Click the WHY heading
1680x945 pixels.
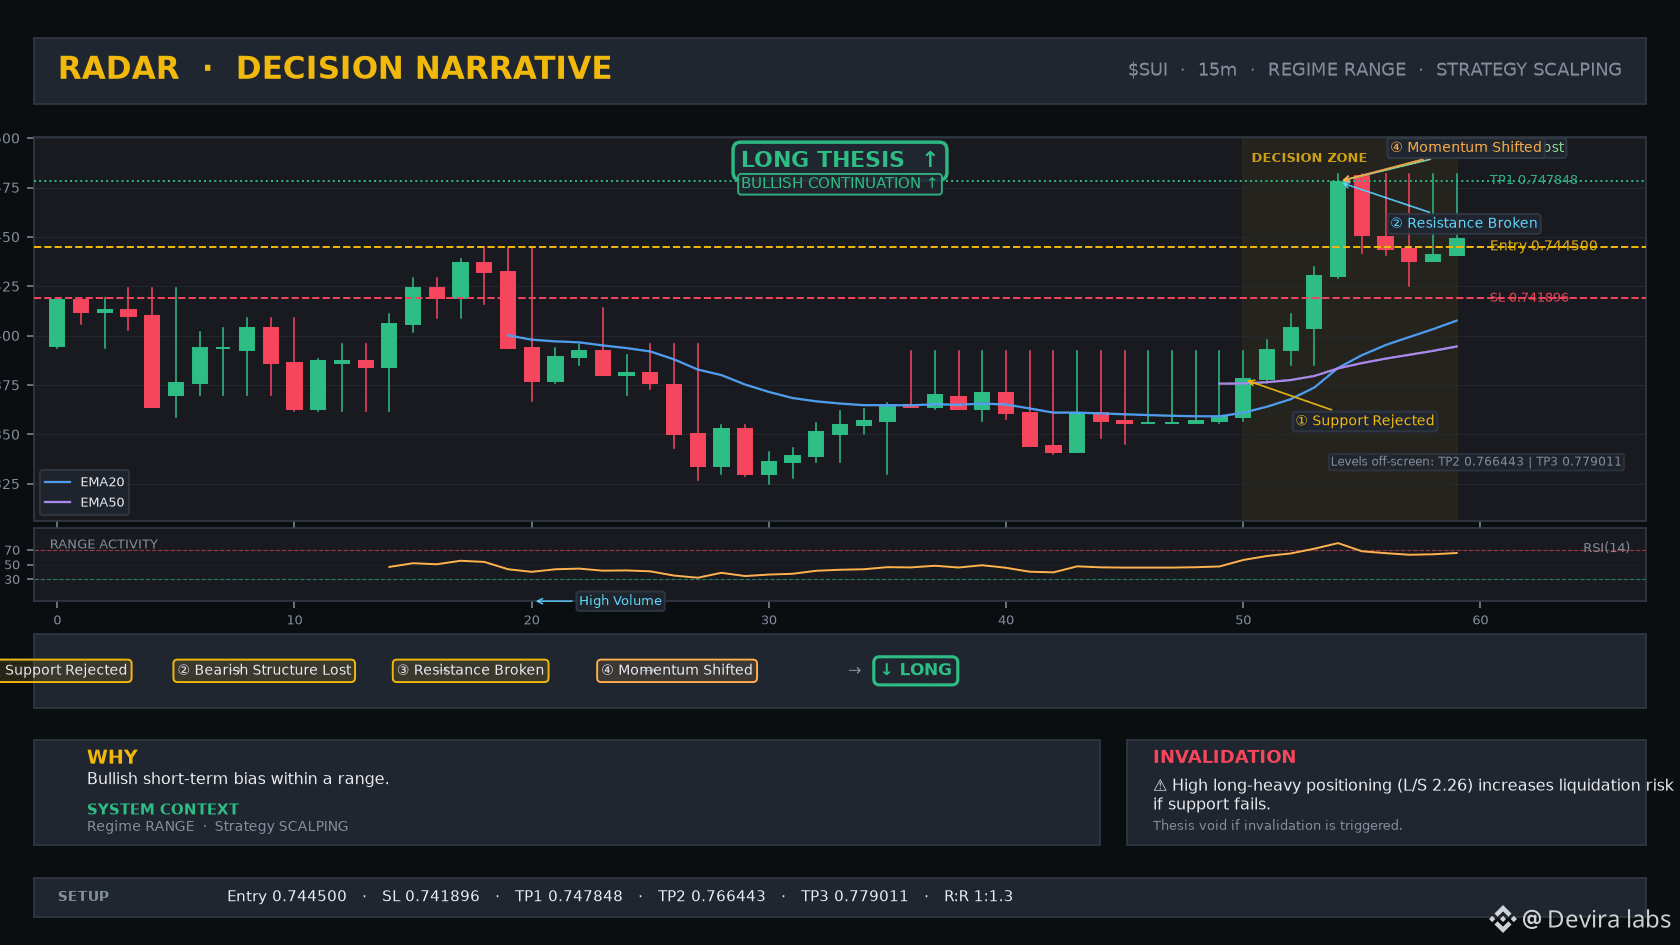pos(112,757)
